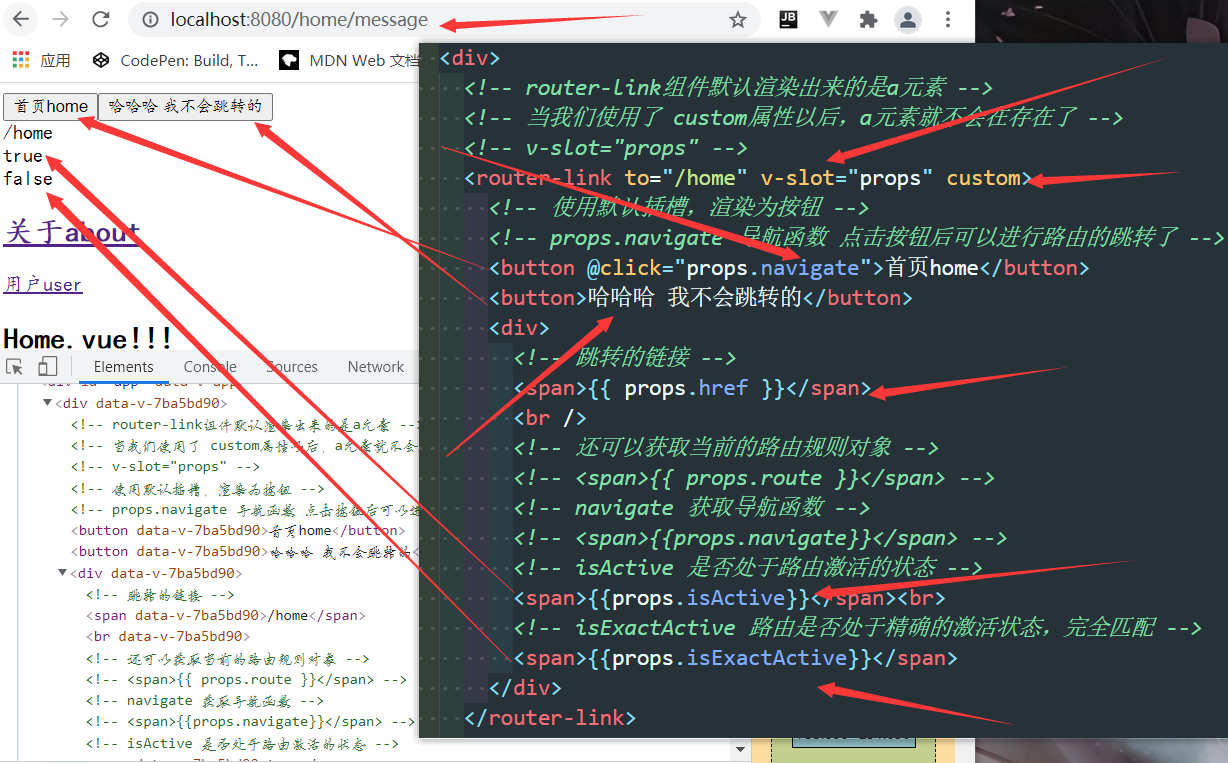Open the Vue devtools extension
This screenshot has width=1228, height=763.
(x=828, y=19)
